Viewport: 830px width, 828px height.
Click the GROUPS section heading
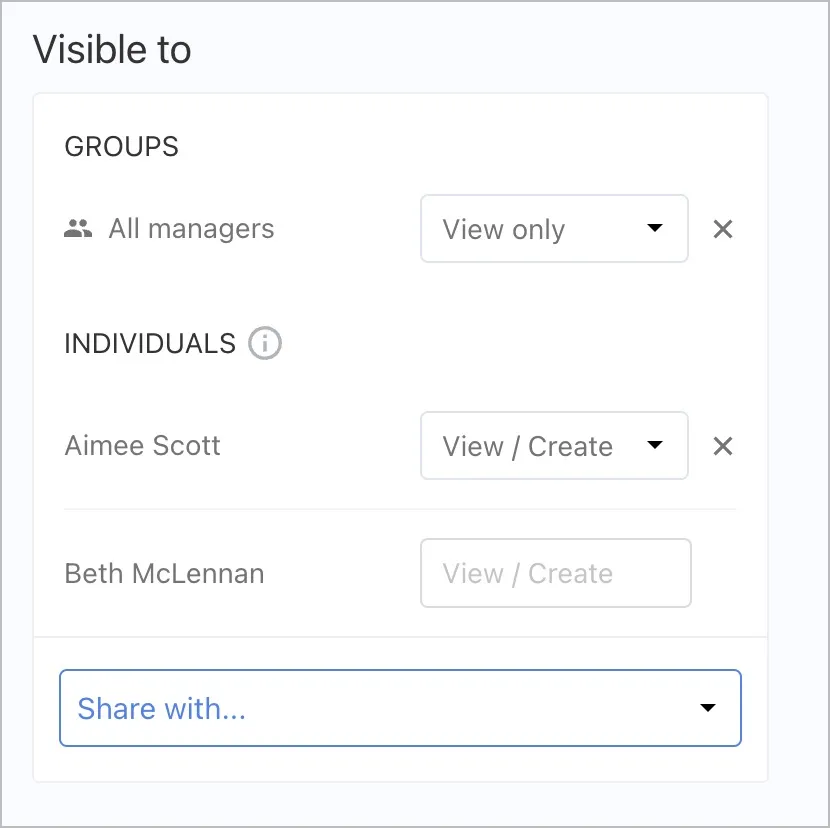[x=121, y=147]
